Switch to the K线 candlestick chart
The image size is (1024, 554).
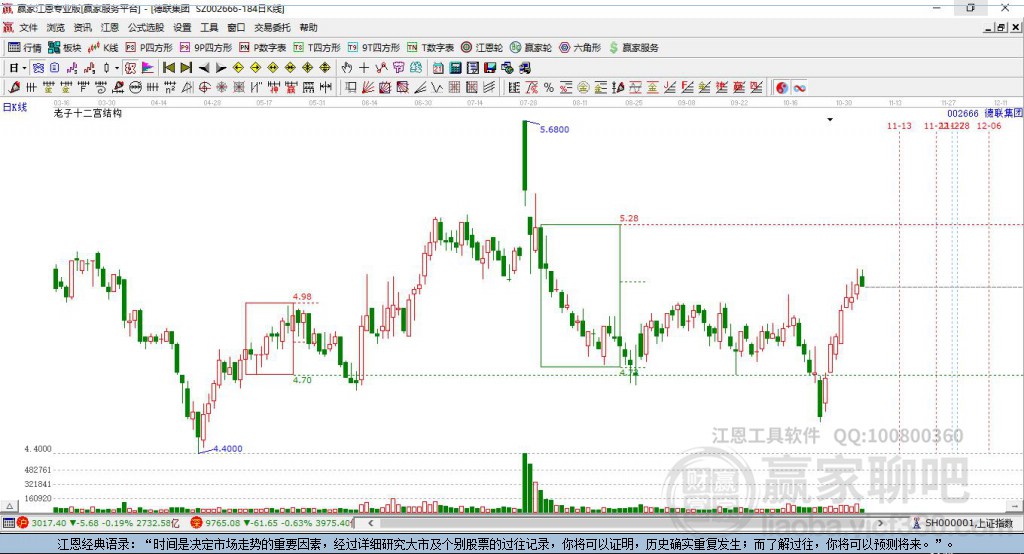click(103, 48)
